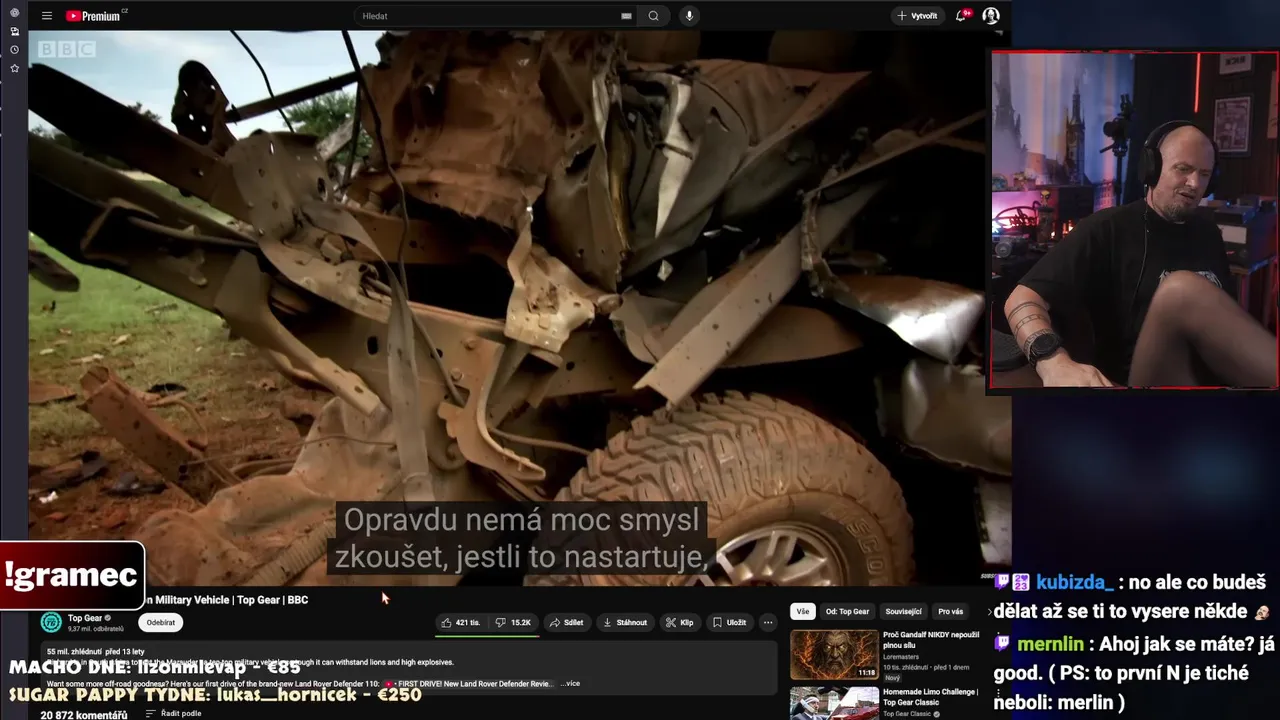This screenshot has height=720, width=1280.
Task: Open Homemade Limo Challenge video title
Action: (x=931, y=697)
